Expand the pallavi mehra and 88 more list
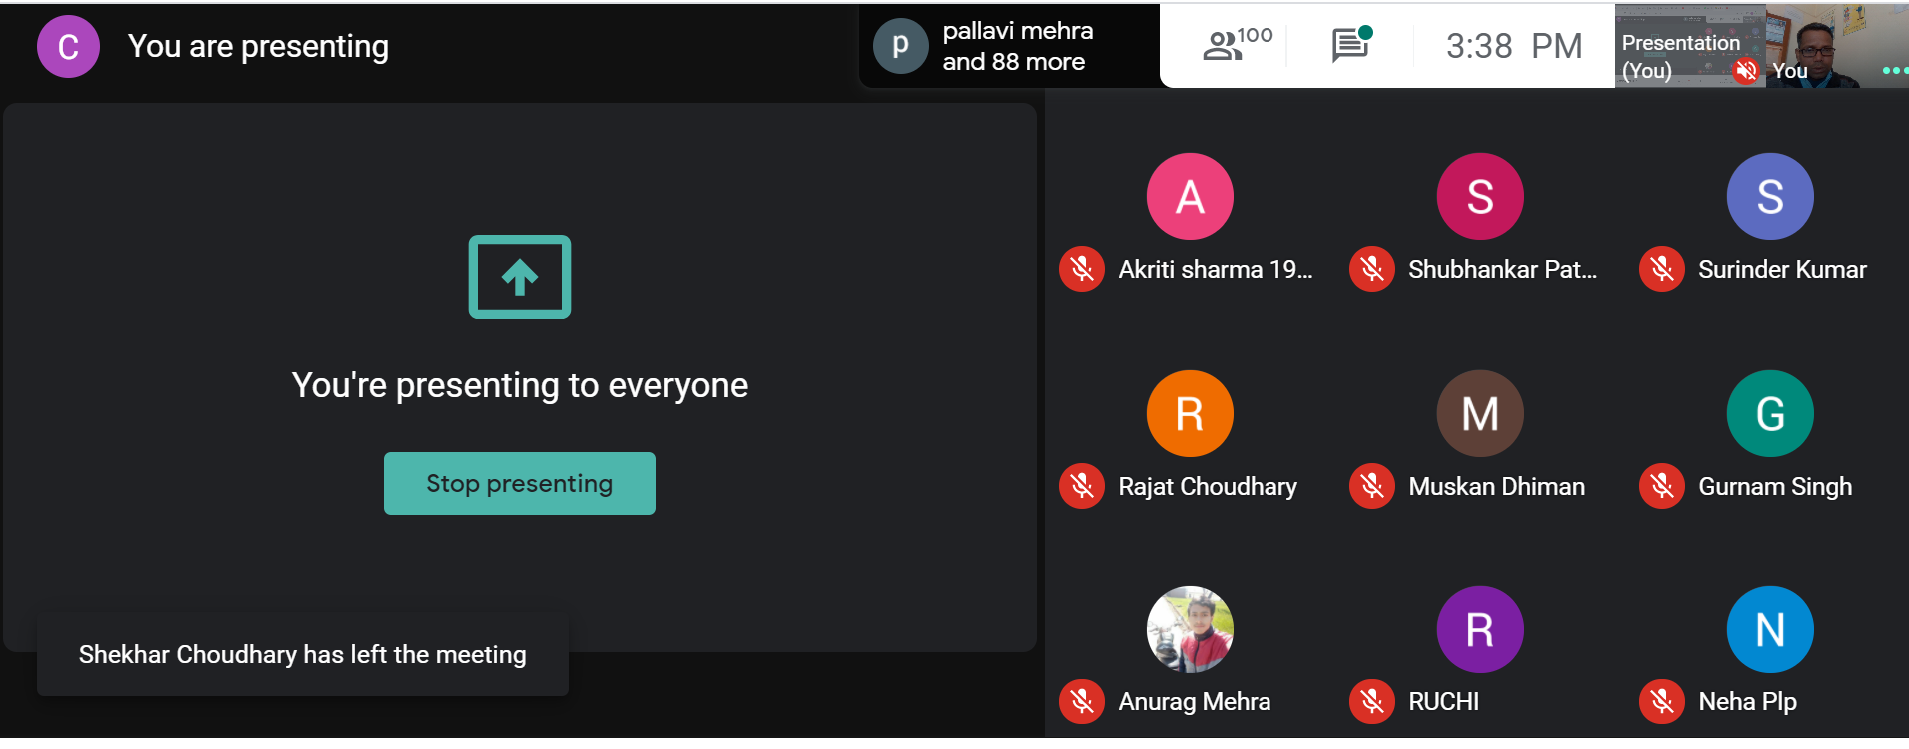The width and height of the screenshot is (1909, 749). 1017,46
